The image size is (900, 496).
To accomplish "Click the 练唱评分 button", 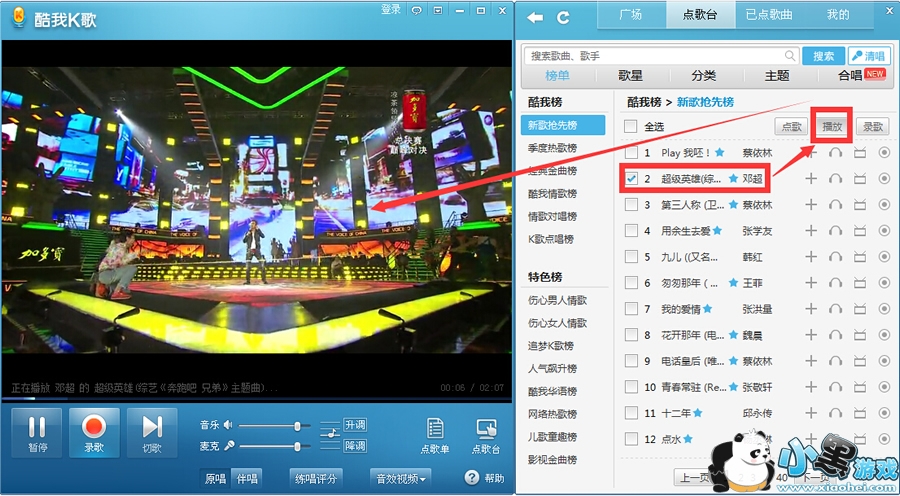I will coord(316,478).
